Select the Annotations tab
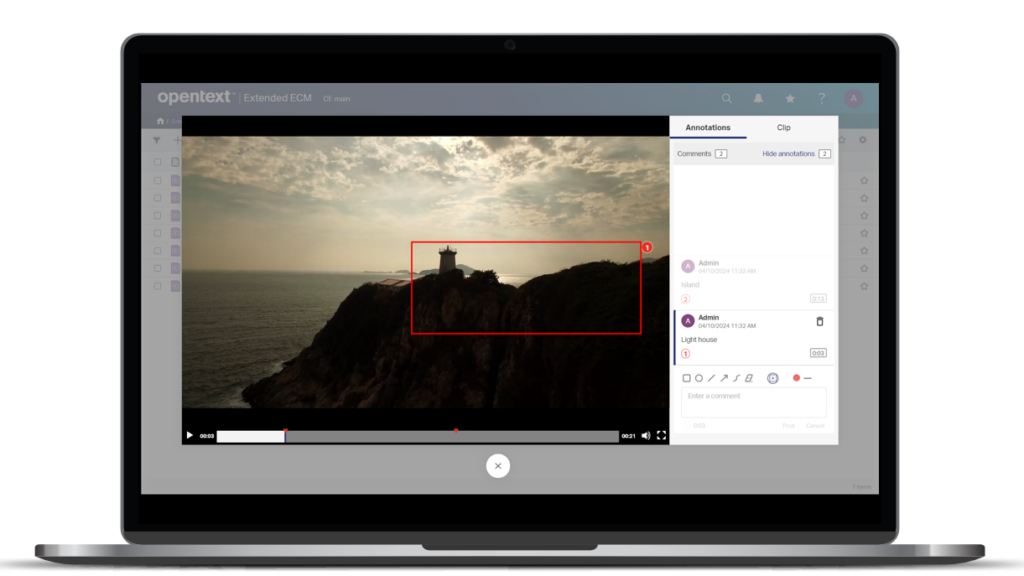 click(x=708, y=127)
